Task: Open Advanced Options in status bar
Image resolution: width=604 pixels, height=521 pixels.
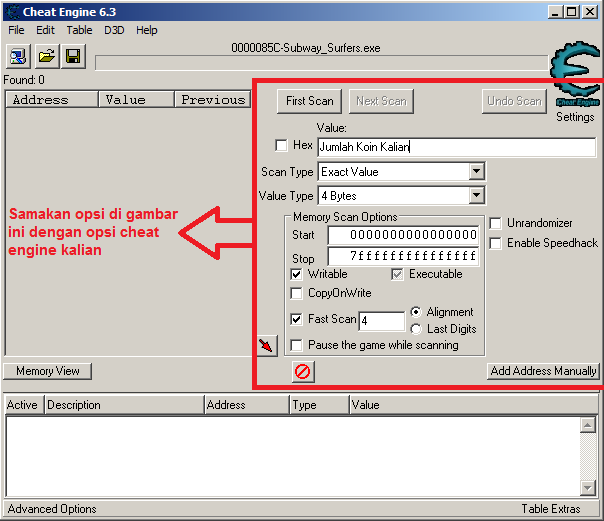Action: (52, 509)
